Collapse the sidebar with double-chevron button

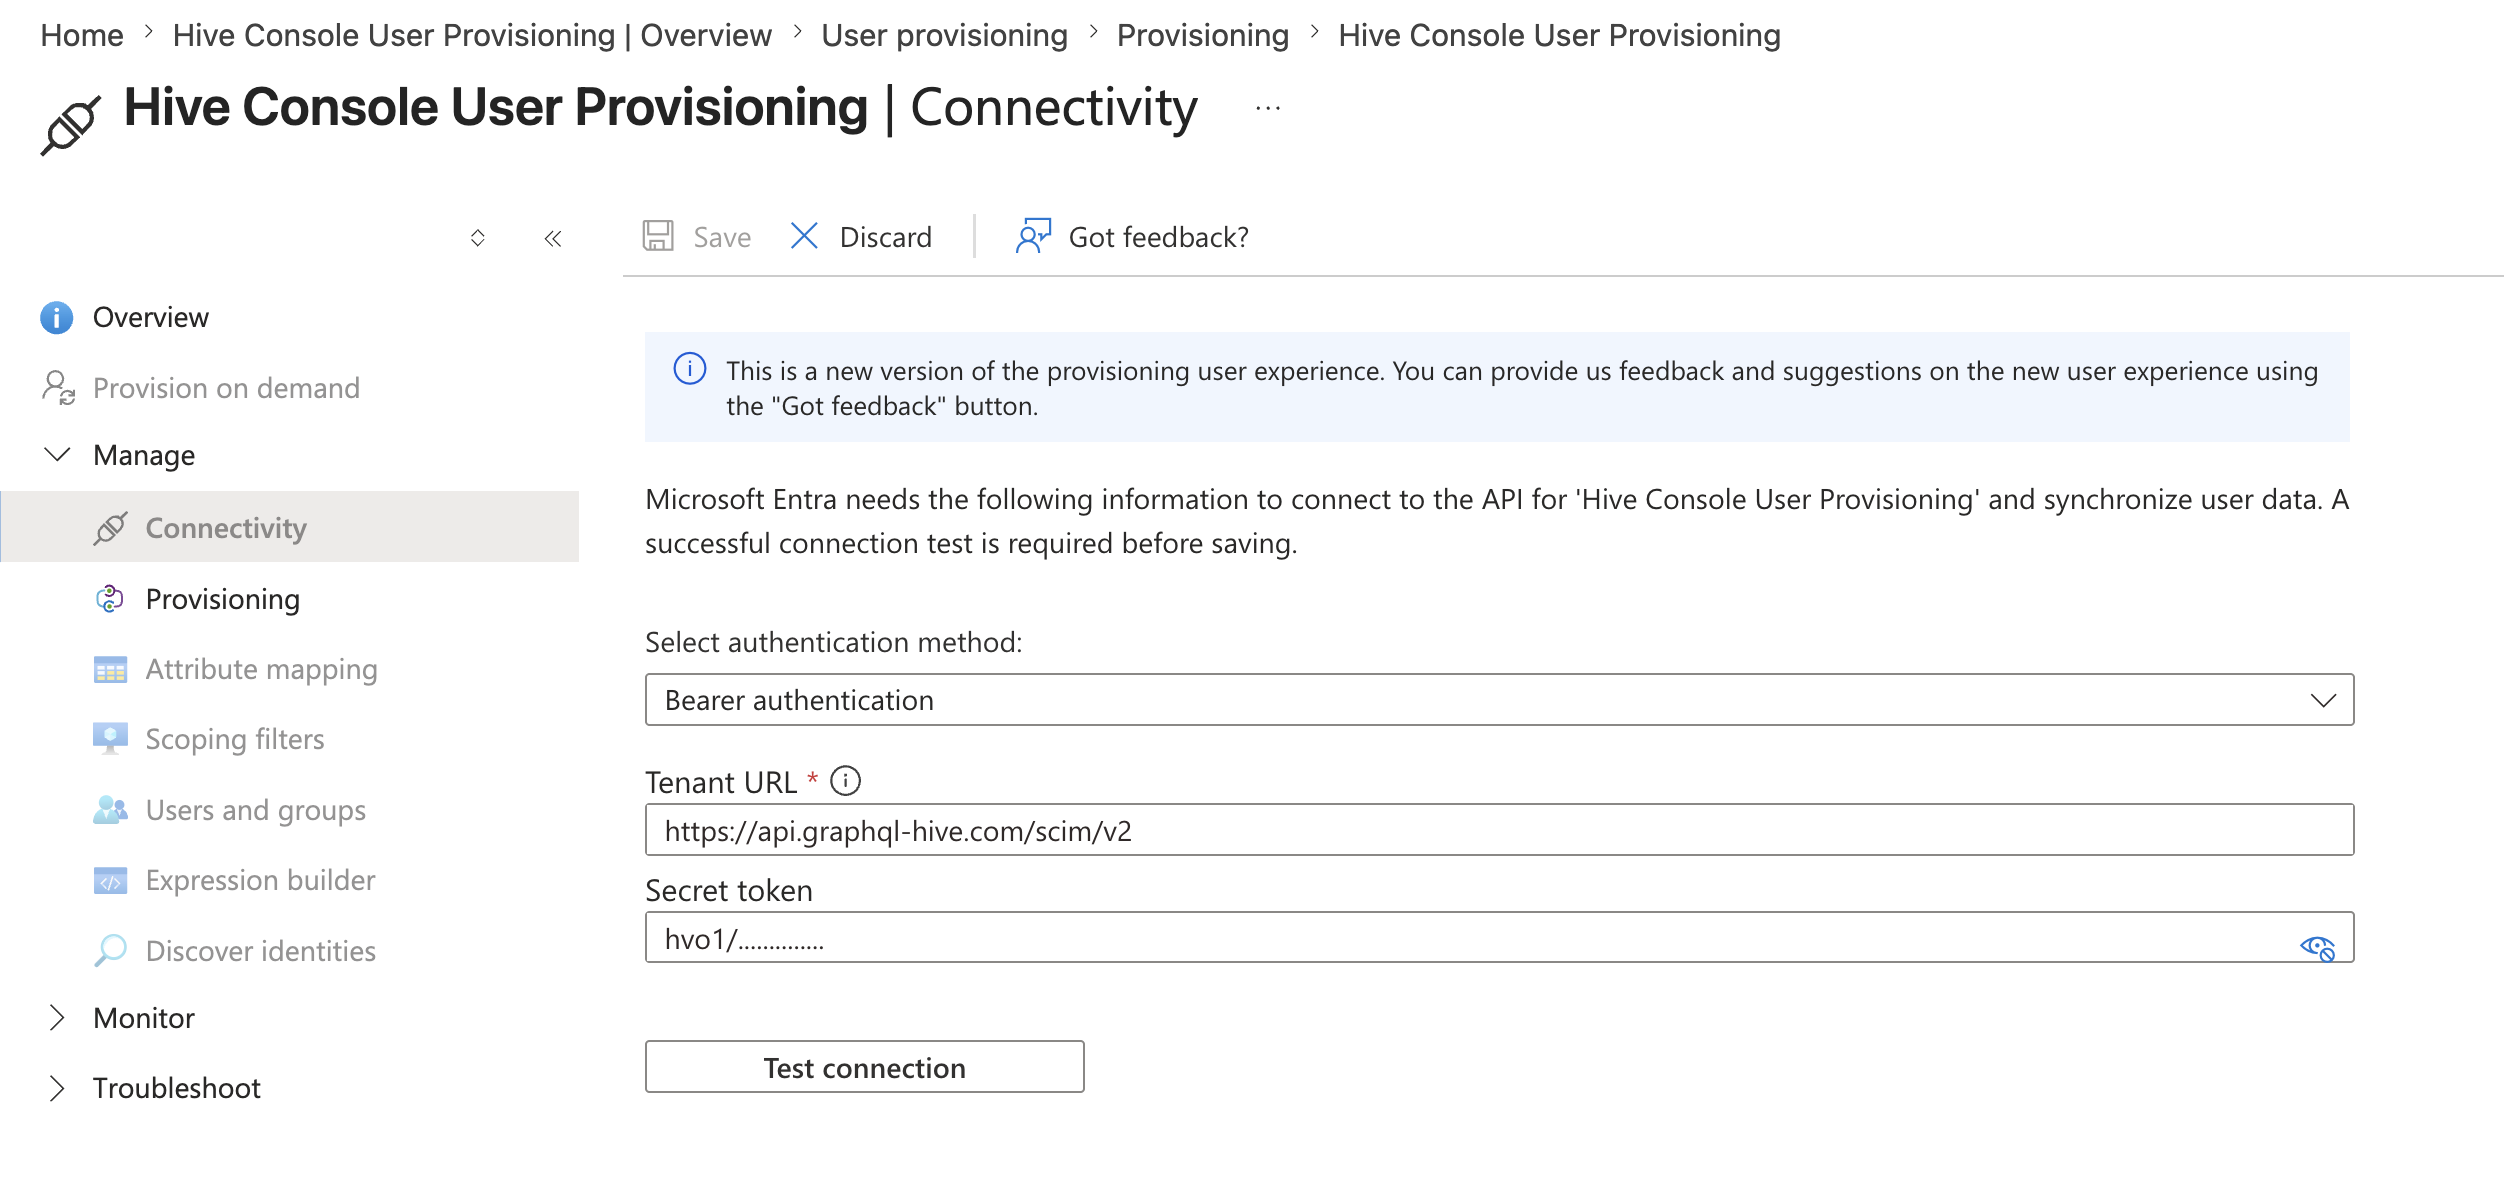[553, 238]
